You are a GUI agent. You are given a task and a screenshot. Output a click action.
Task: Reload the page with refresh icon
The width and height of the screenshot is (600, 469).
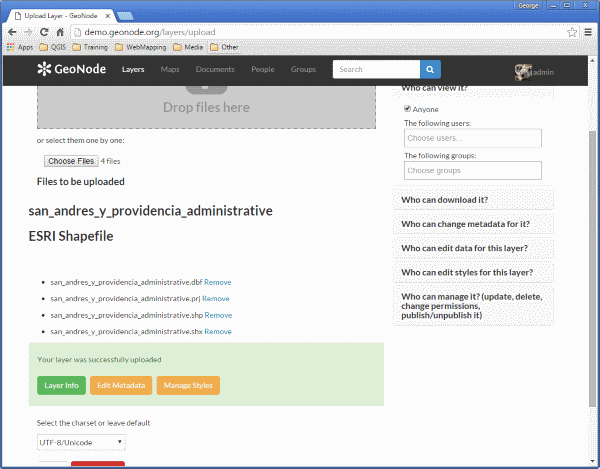[44, 32]
